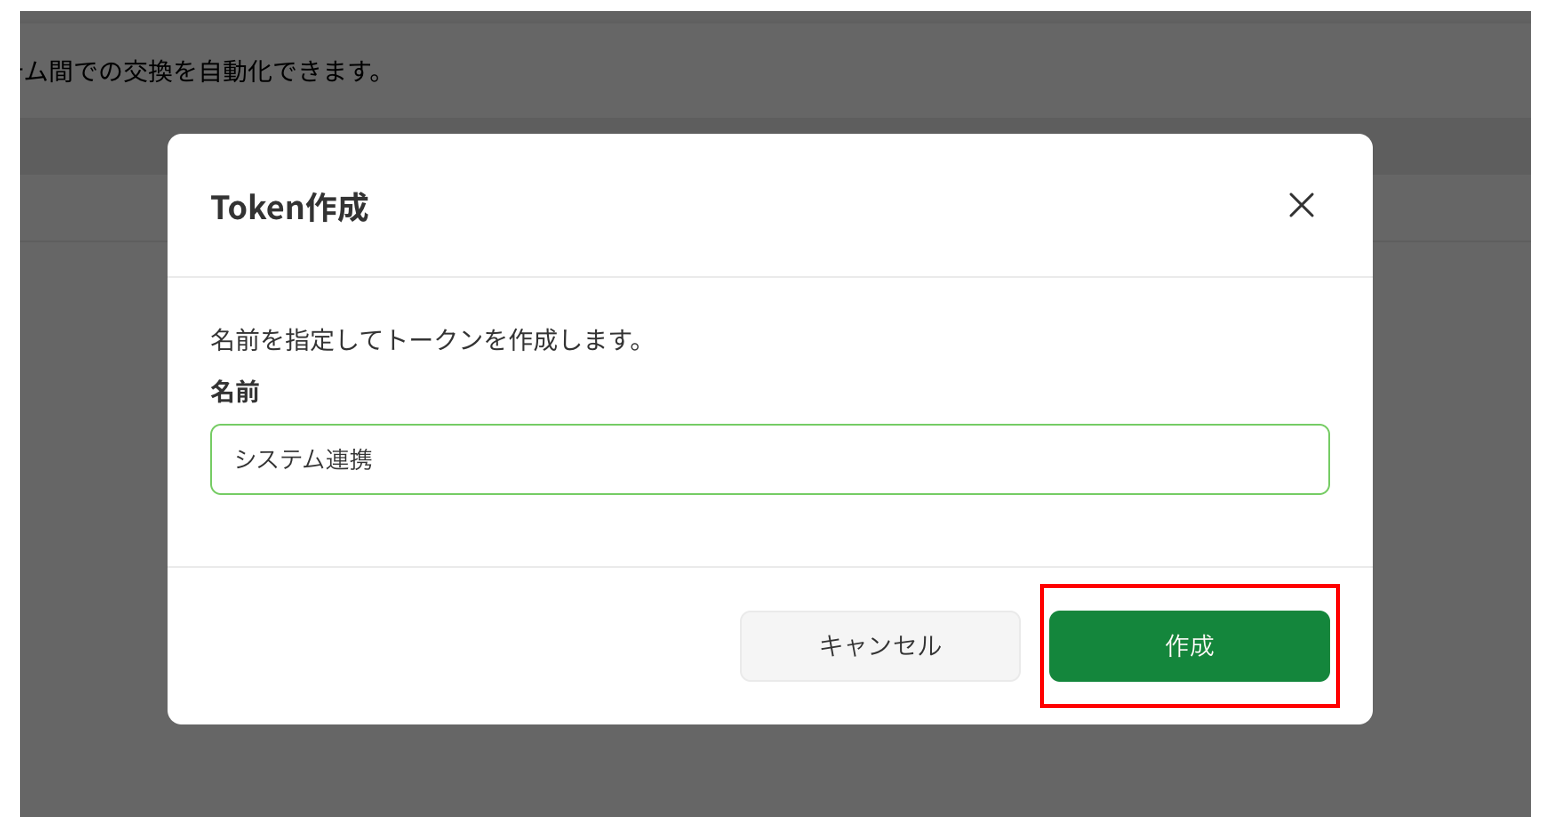The height and width of the screenshot is (832, 1554).
Task: Close the Token作成 dialog with X icon
Action: (x=1301, y=205)
